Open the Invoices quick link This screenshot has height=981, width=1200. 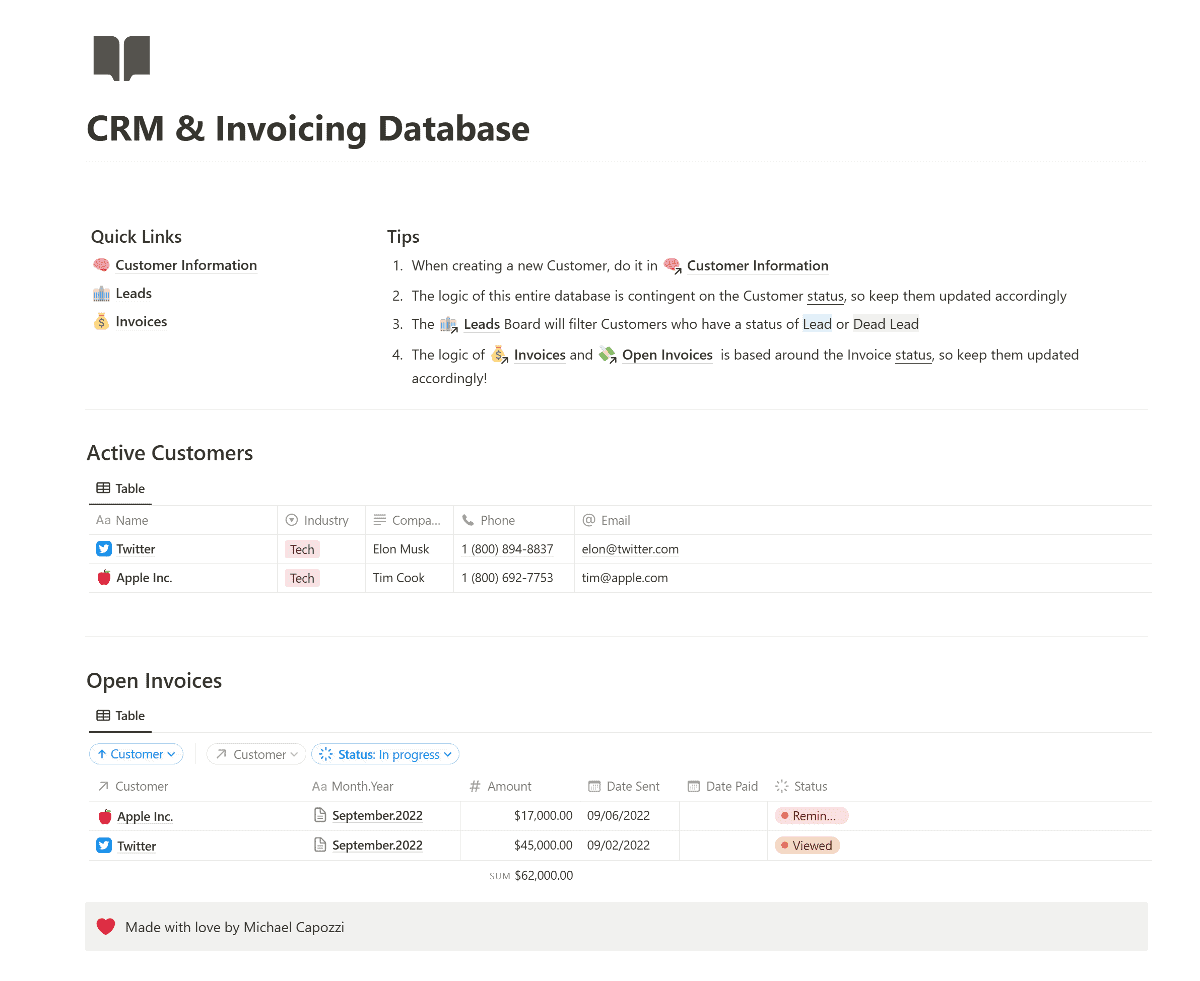tap(141, 321)
